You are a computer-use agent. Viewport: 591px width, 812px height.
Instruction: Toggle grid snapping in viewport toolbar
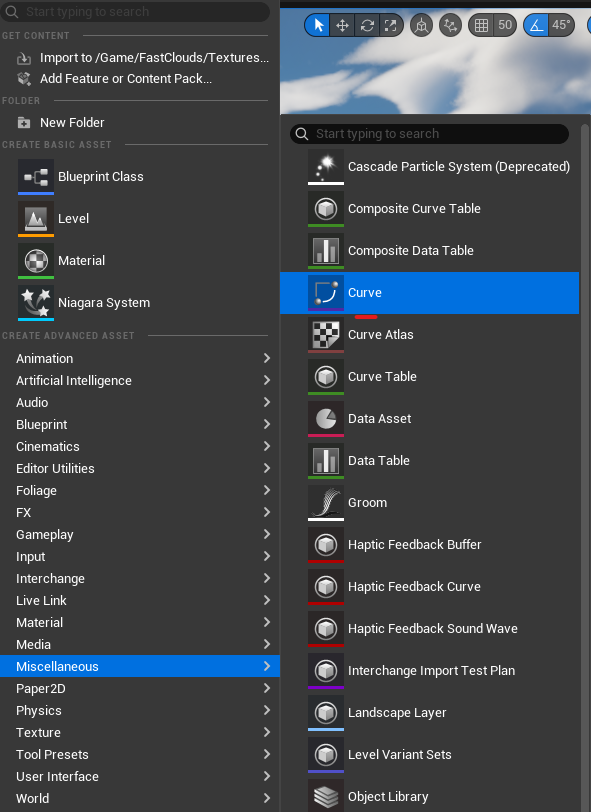pos(481,25)
